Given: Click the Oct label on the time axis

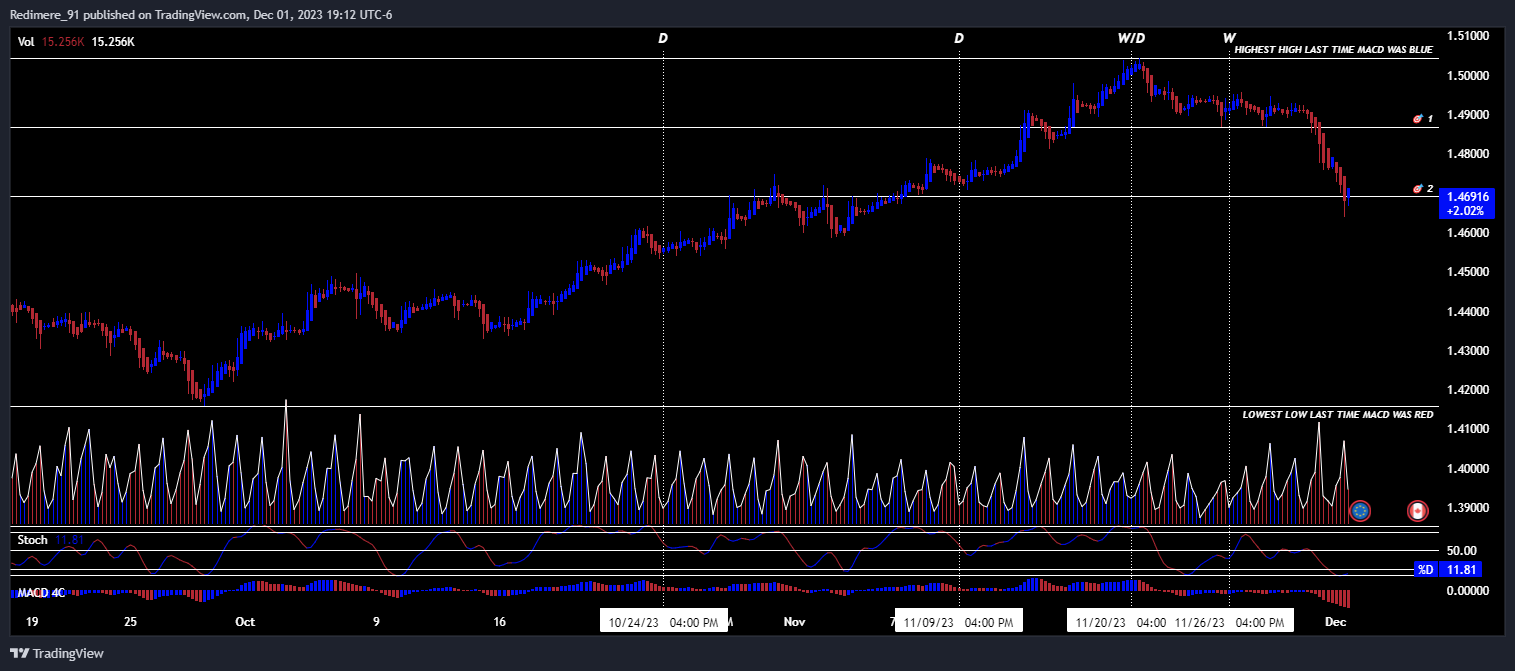Looking at the screenshot, I should pos(245,622).
